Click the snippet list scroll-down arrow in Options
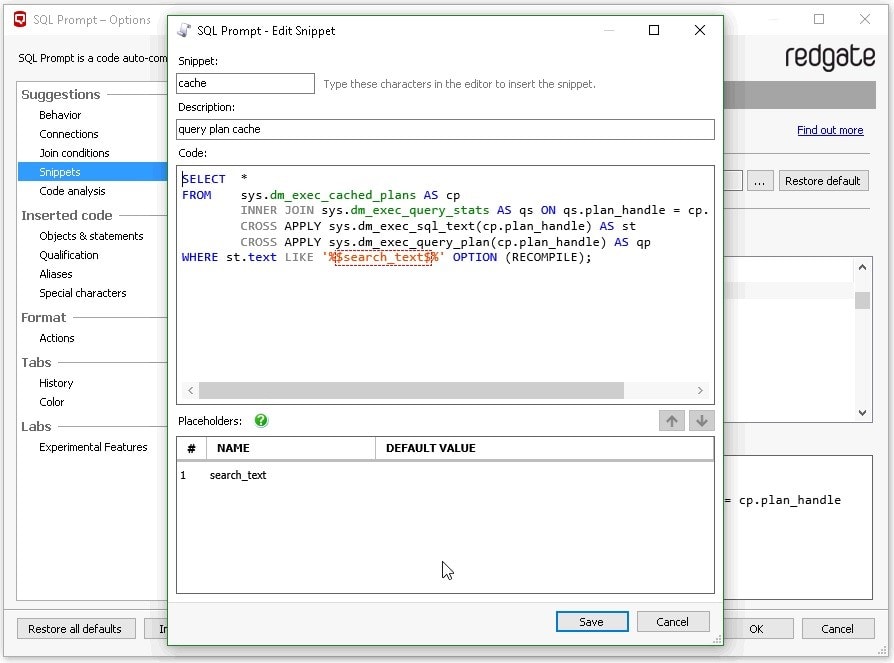Image resolution: width=894 pixels, height=663 pixels. tap(862, 413)
